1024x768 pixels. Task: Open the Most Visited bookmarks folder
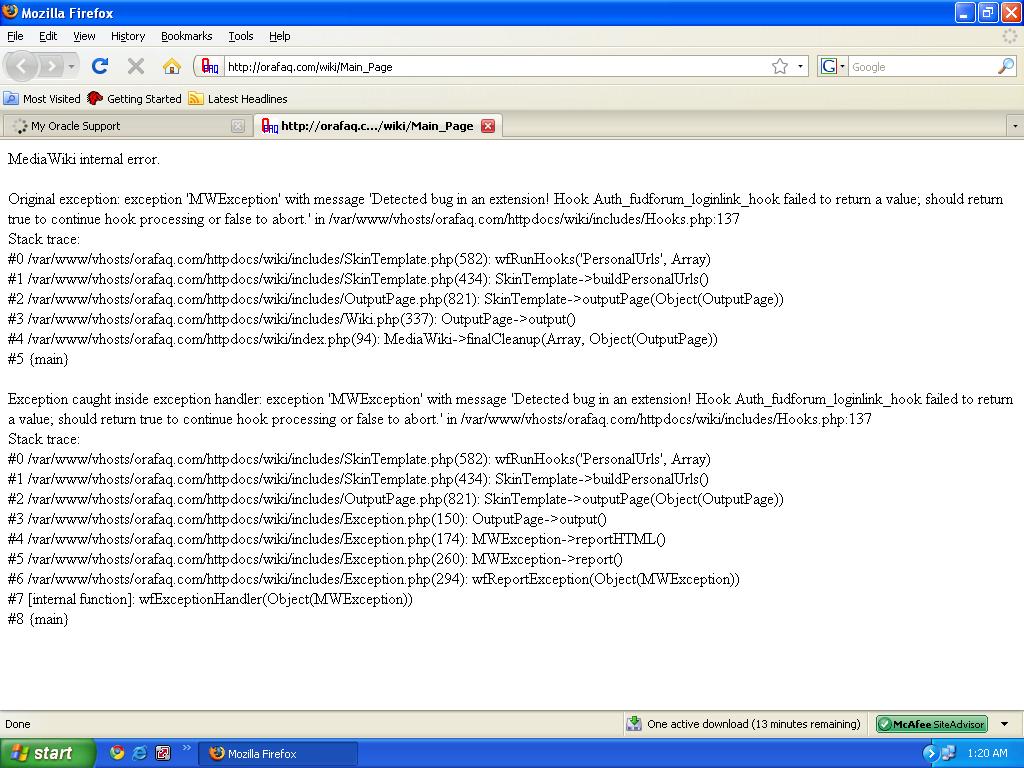pos(42,99)
